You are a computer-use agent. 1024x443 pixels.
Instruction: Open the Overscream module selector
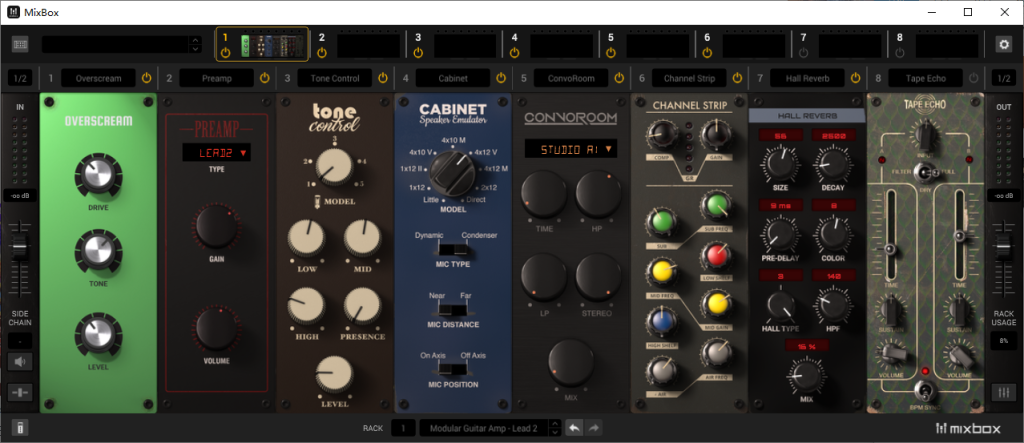pyautogui.click(x=99, y=78)
